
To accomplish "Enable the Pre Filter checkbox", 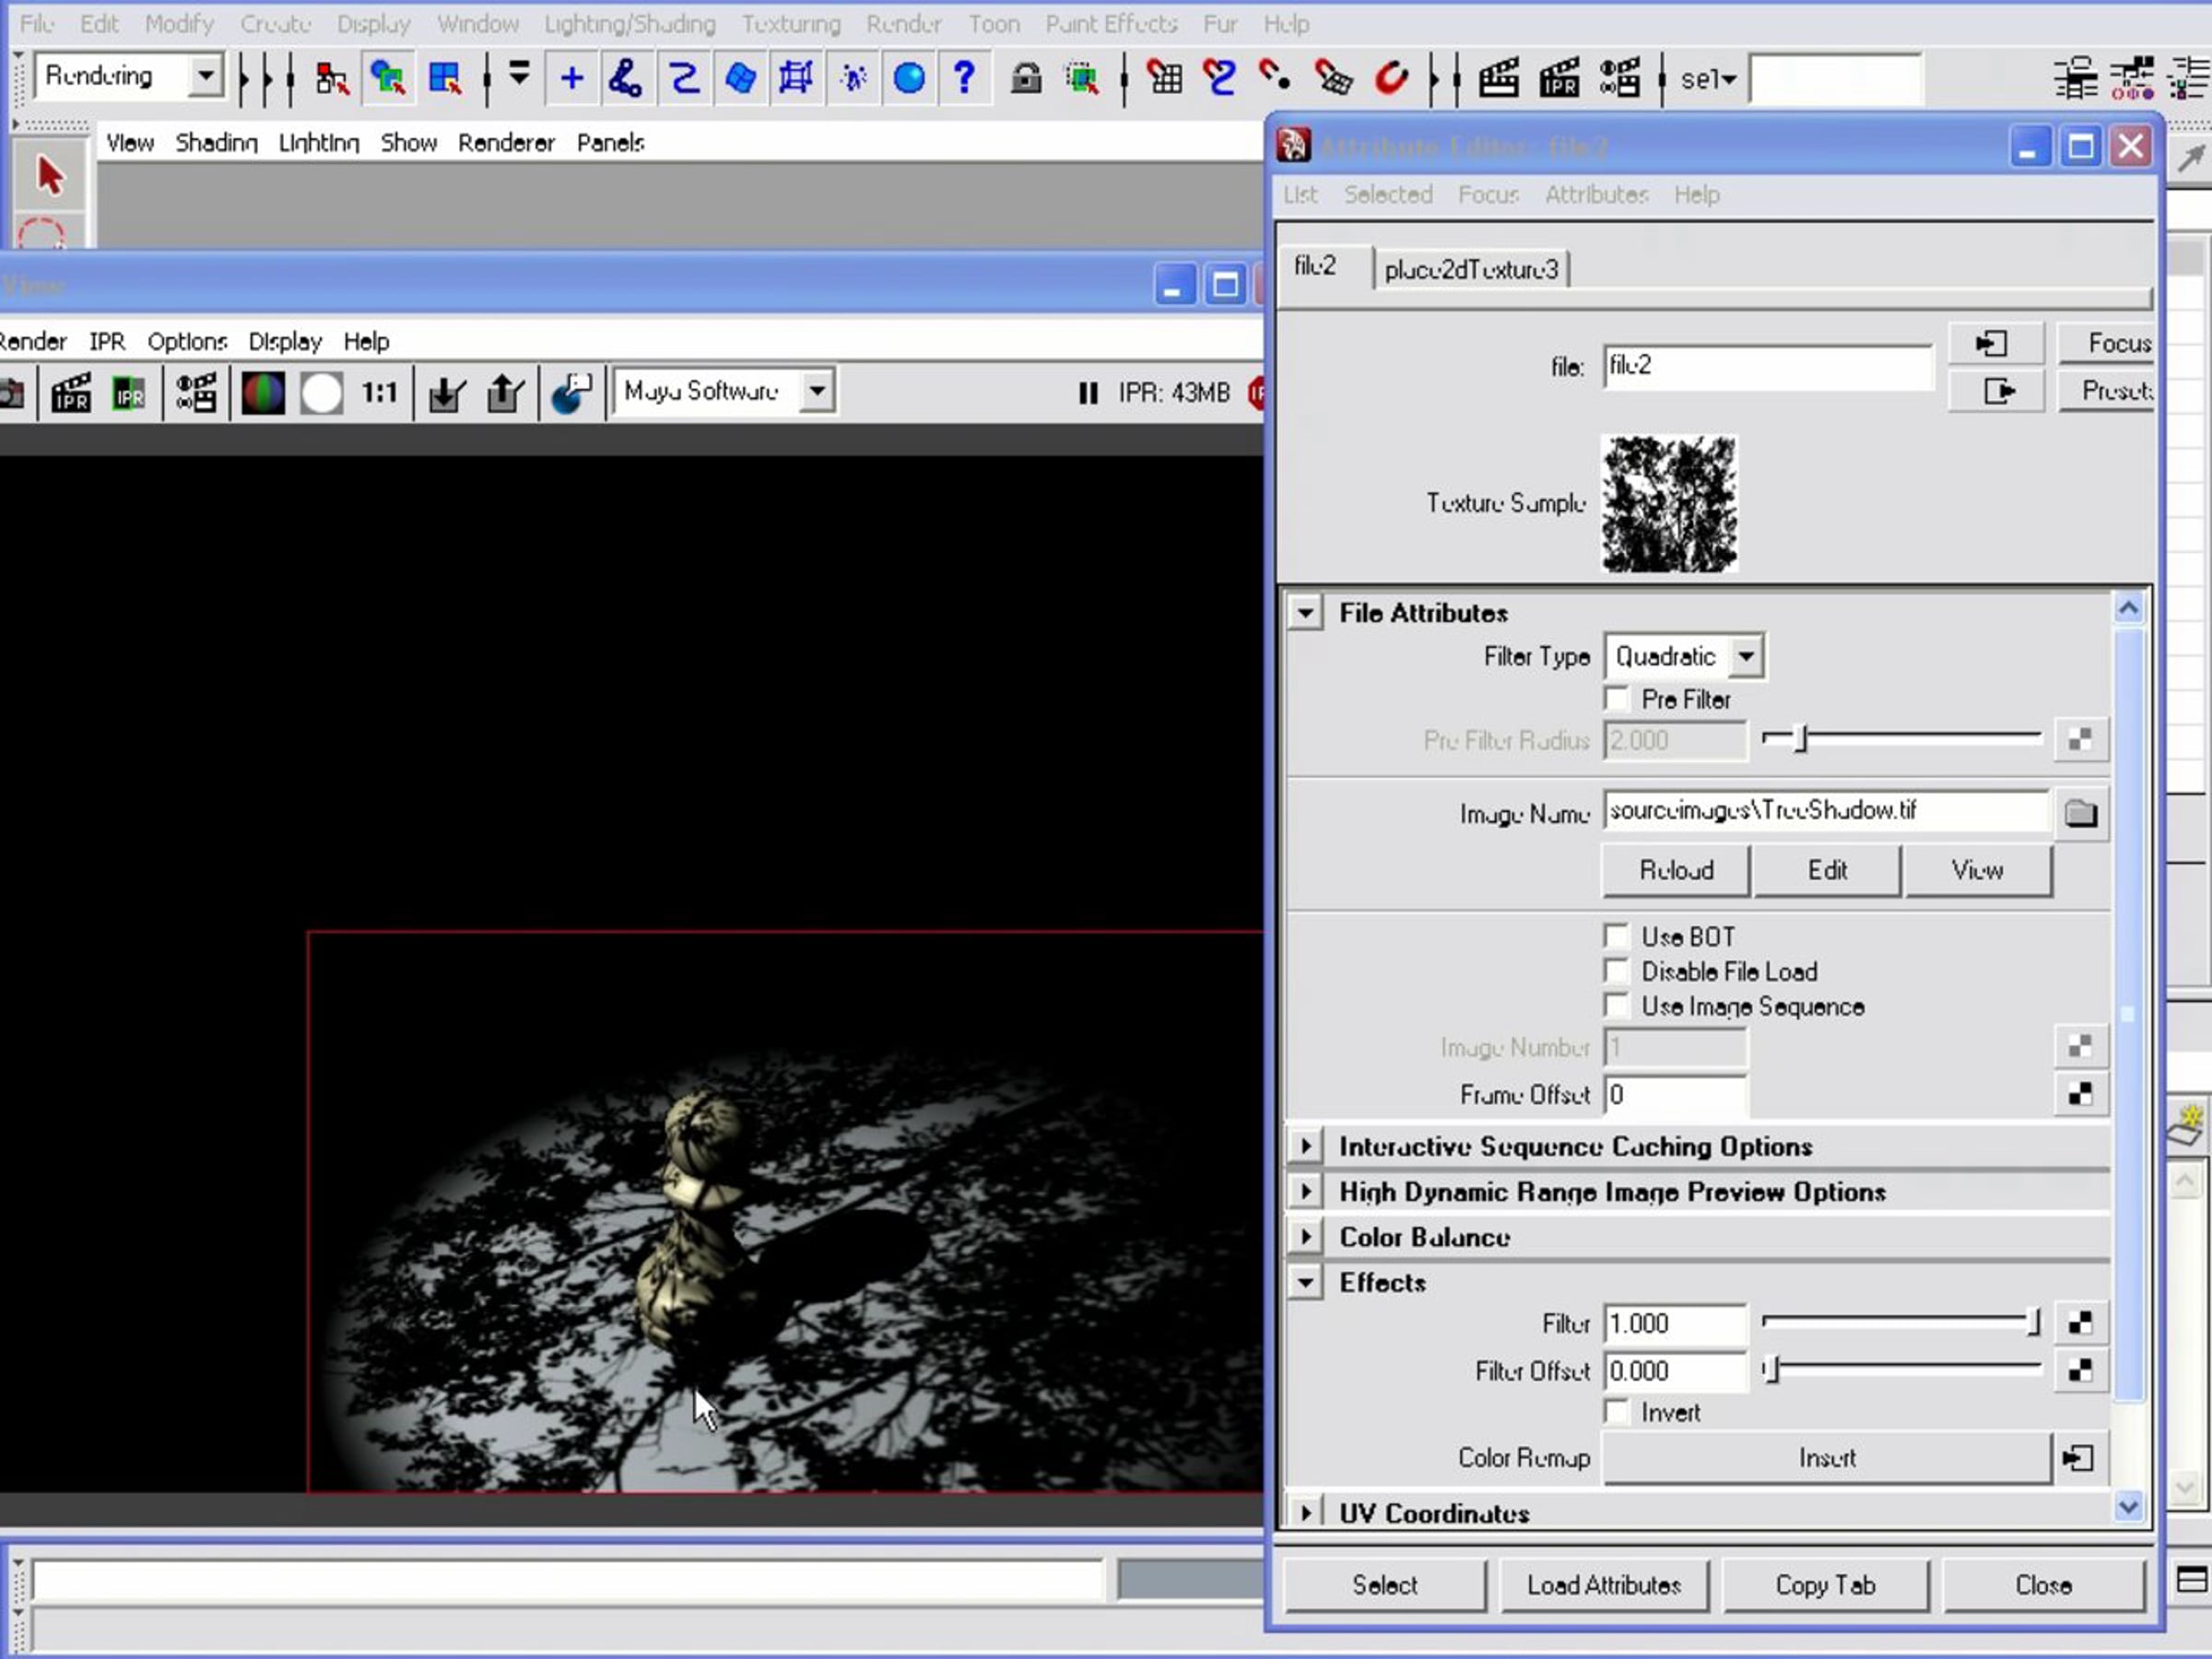I will (1616, 698).
